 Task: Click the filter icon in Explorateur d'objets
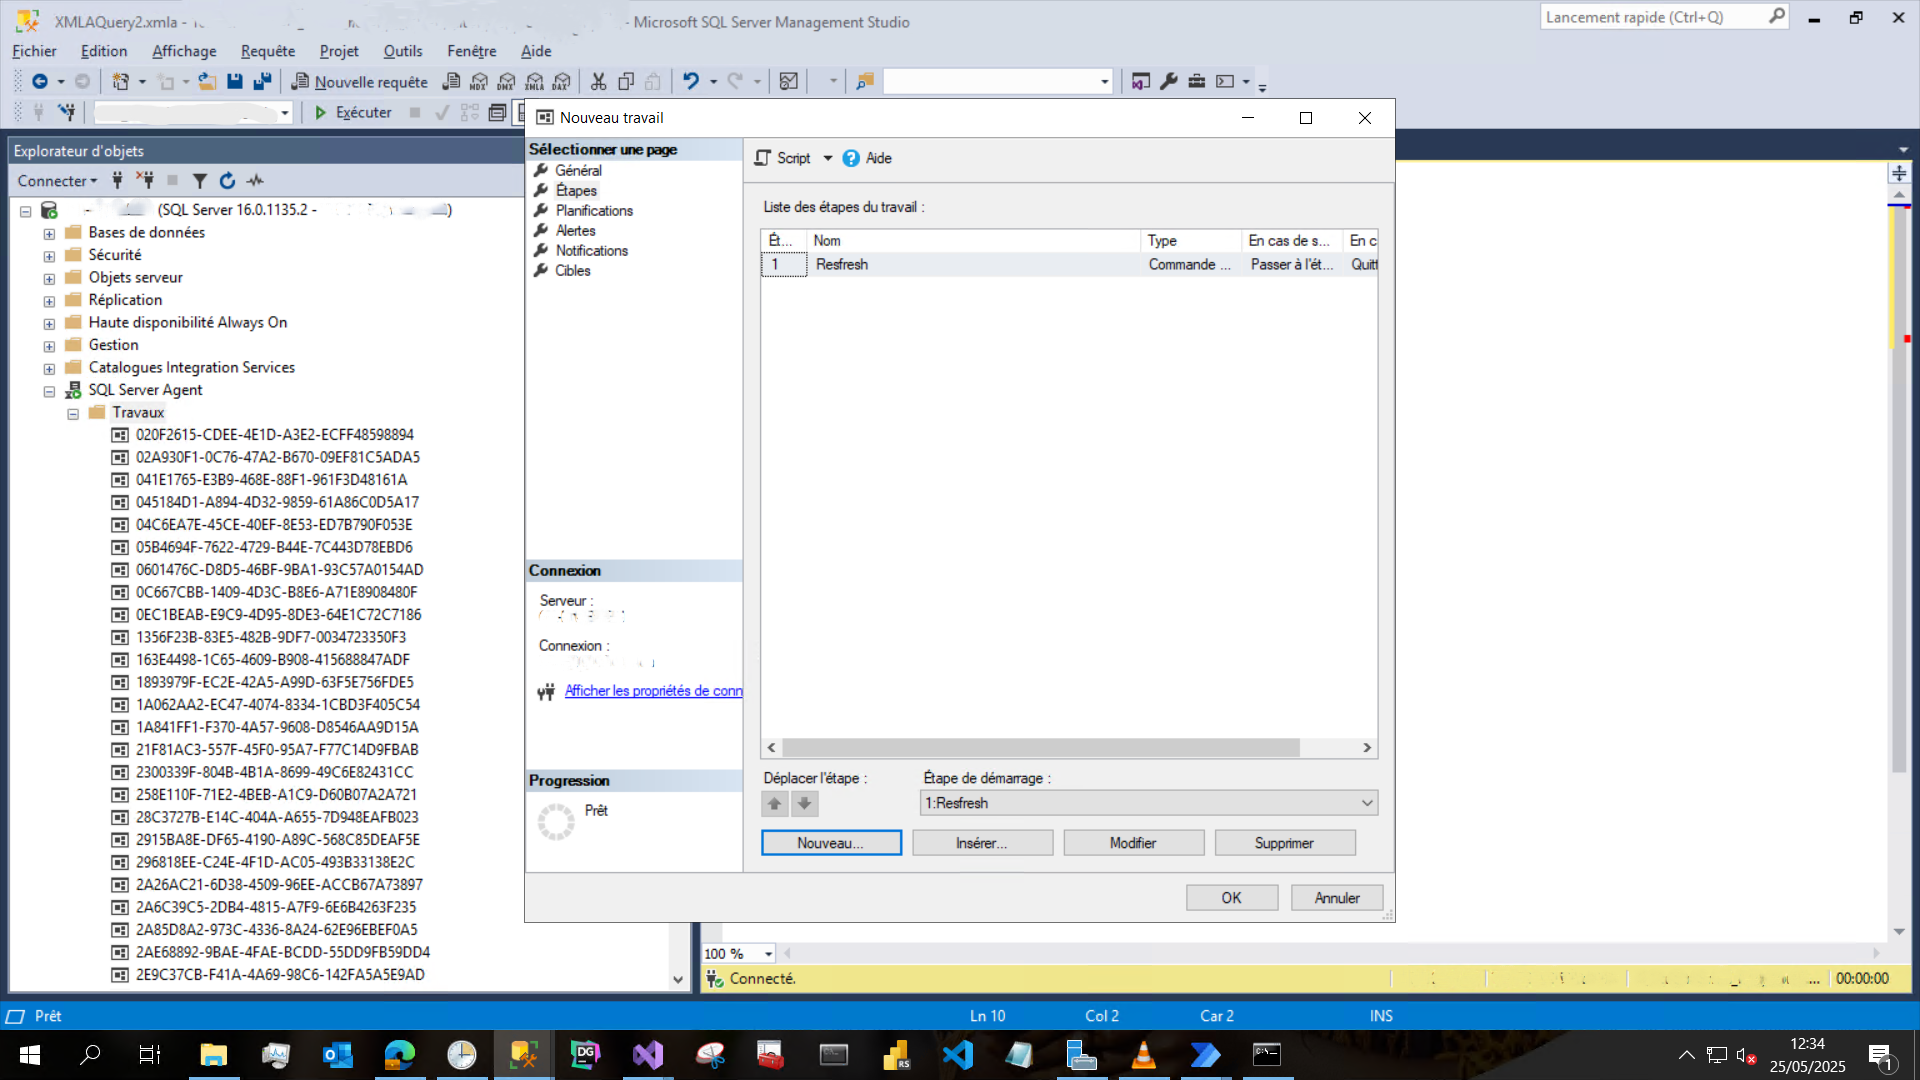click(x=200, y=181)
